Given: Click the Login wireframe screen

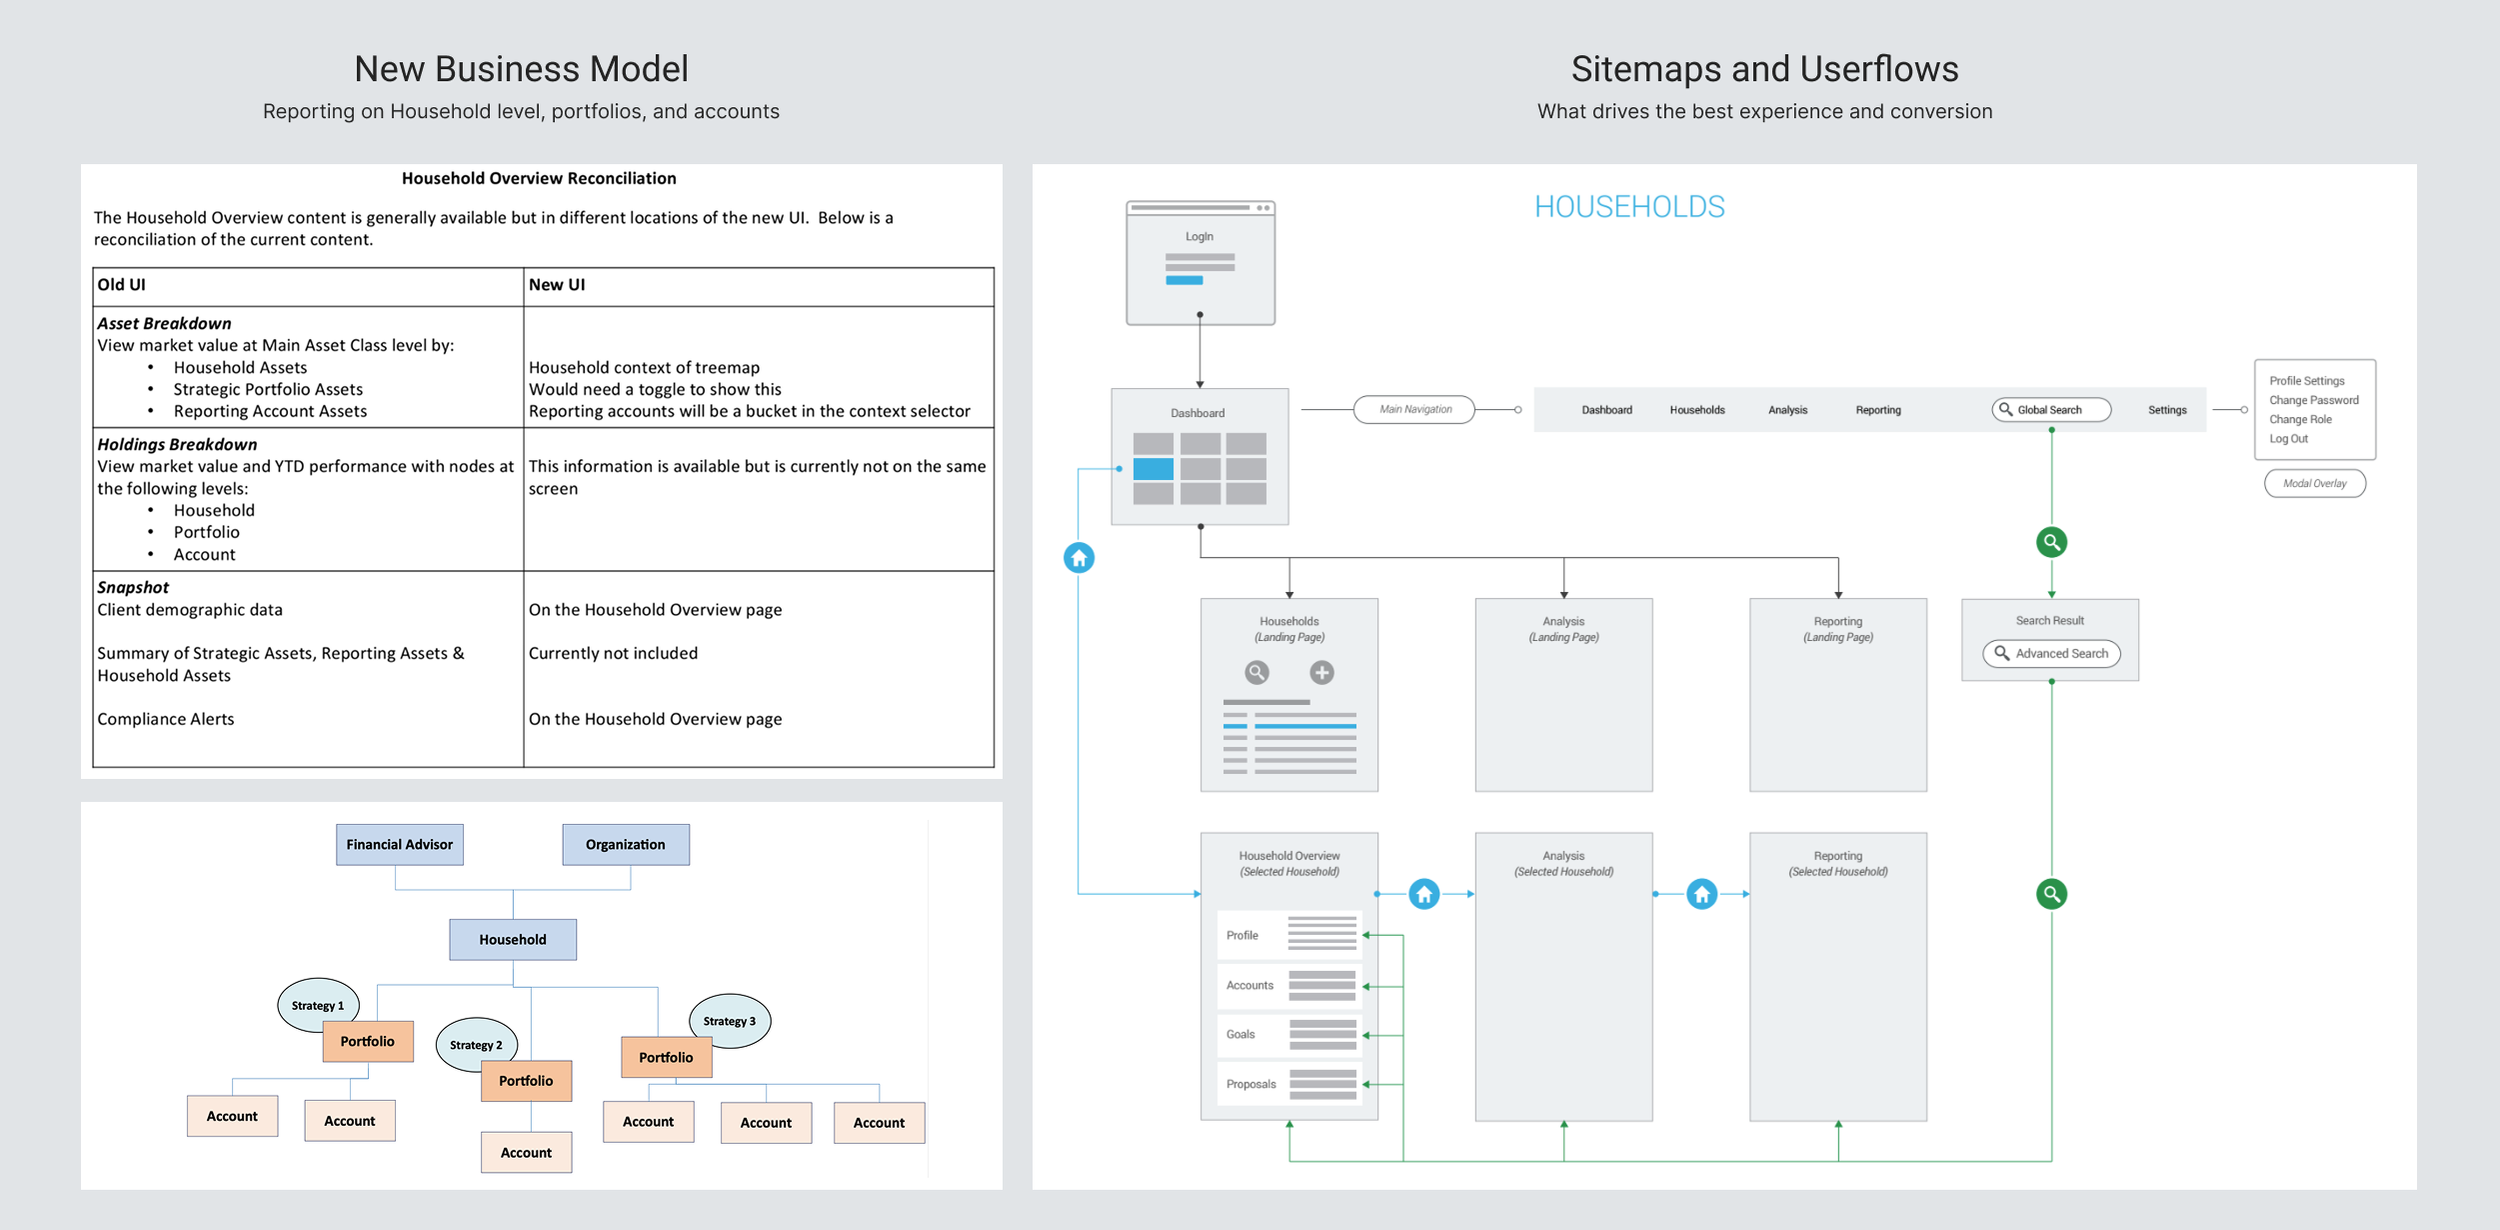Looking at the screenshot, I should click(1200, 263).
